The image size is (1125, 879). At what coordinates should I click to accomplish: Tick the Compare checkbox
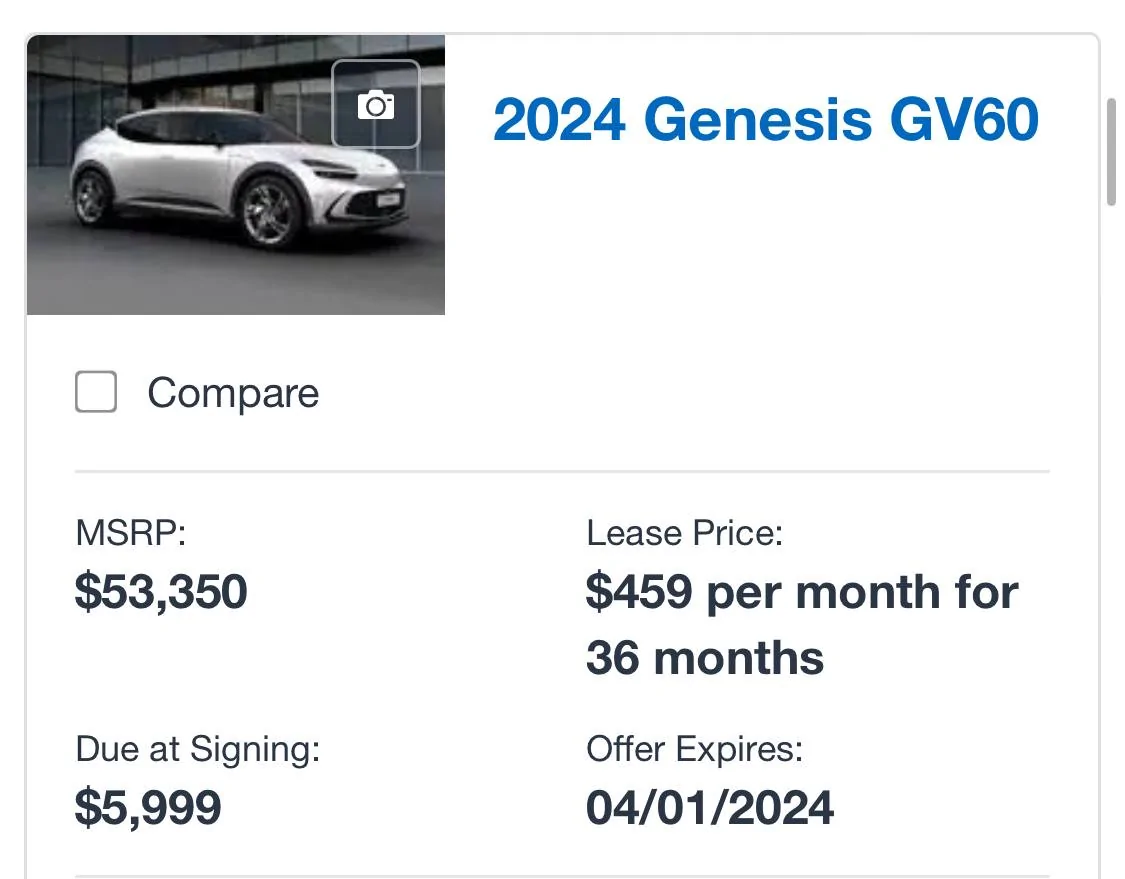(x=96, y=392)
